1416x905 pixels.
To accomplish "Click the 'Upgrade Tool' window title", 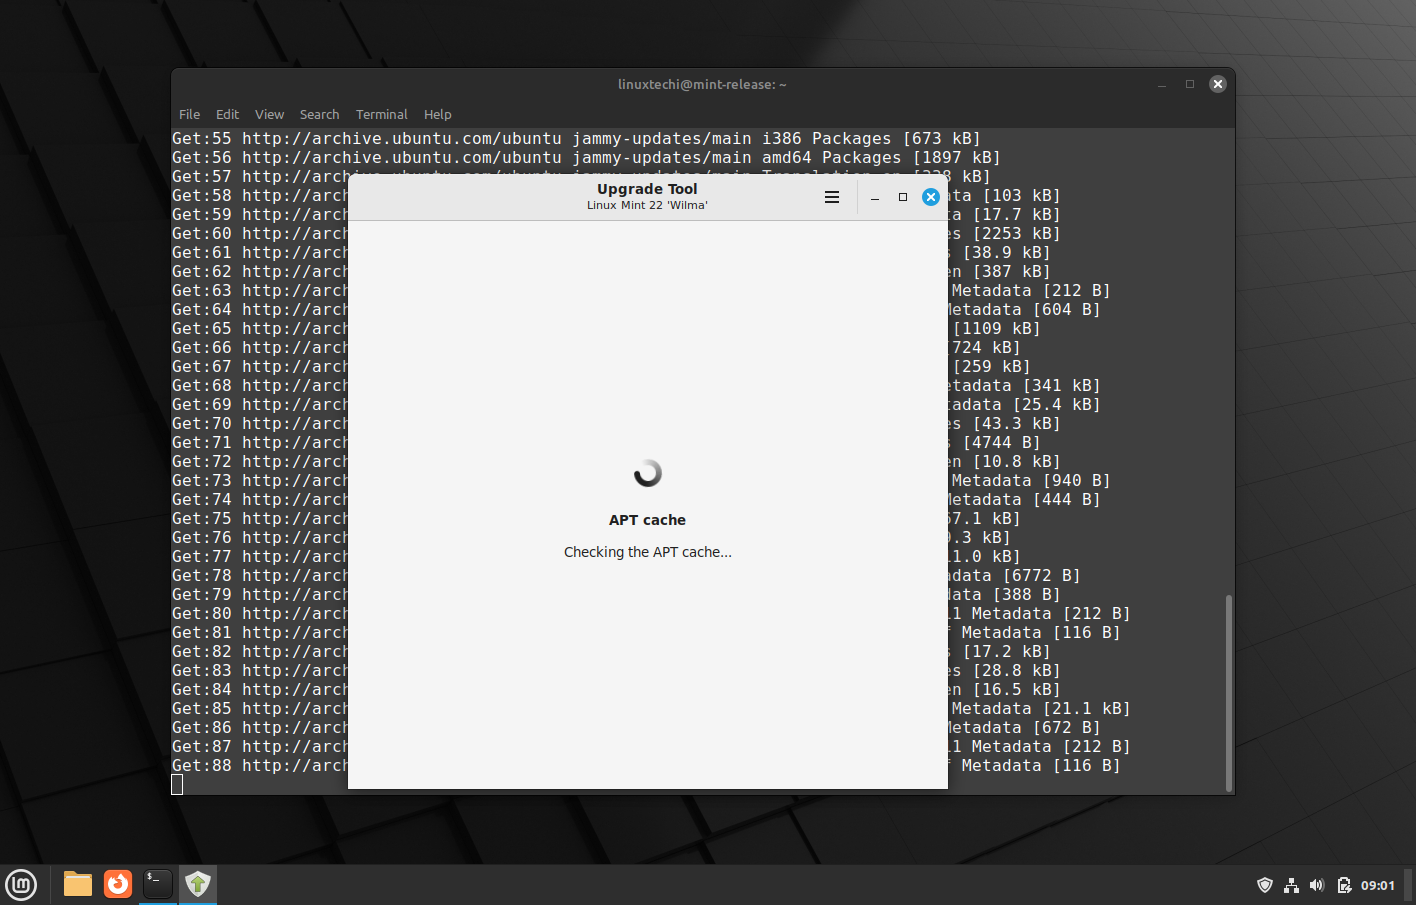I will tap(647, 188).
